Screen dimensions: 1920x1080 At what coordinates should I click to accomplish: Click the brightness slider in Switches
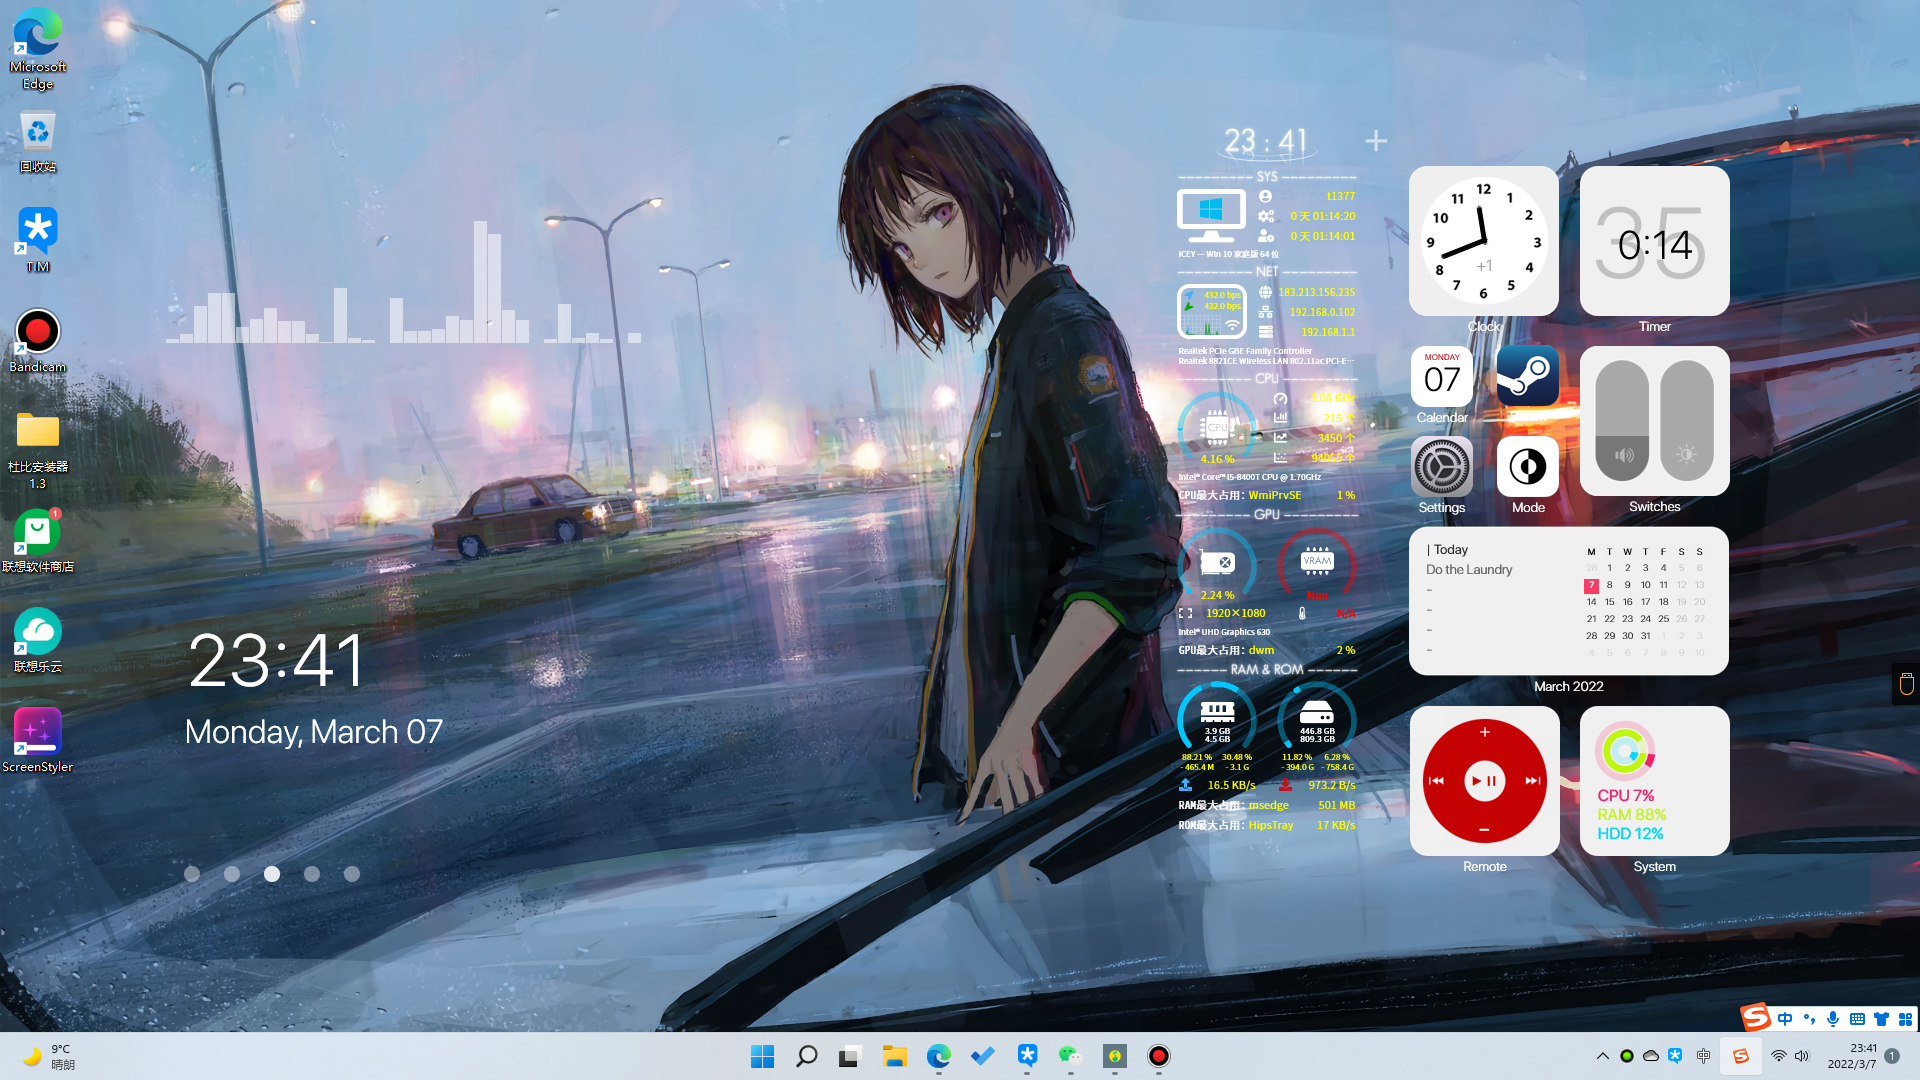click(1687, 421)
